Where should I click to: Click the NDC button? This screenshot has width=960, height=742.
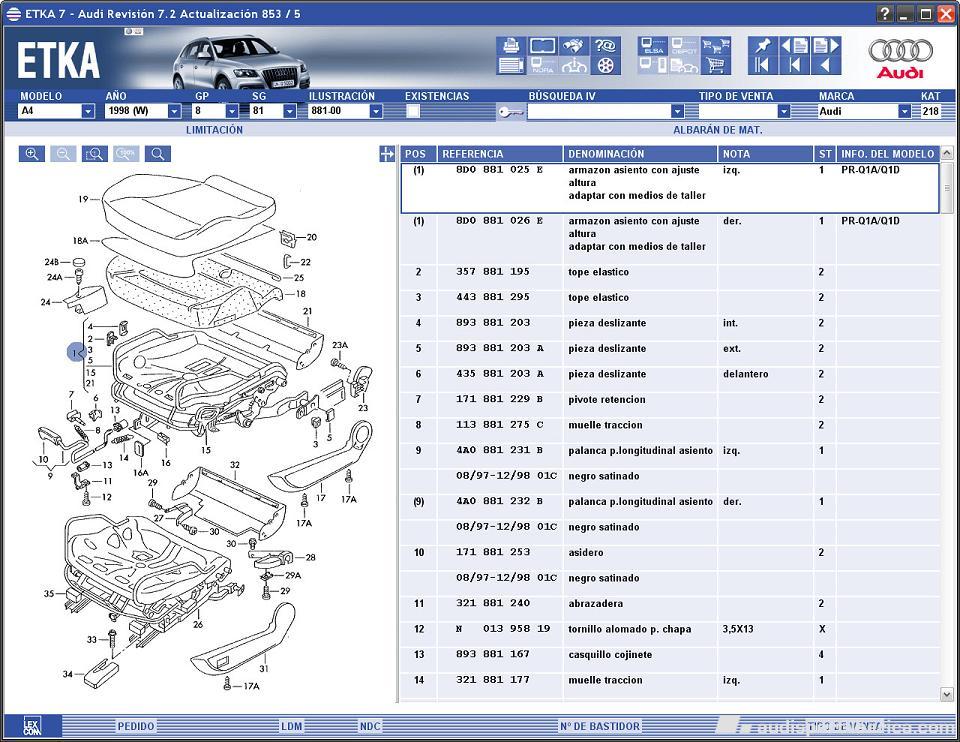(370, 726)
